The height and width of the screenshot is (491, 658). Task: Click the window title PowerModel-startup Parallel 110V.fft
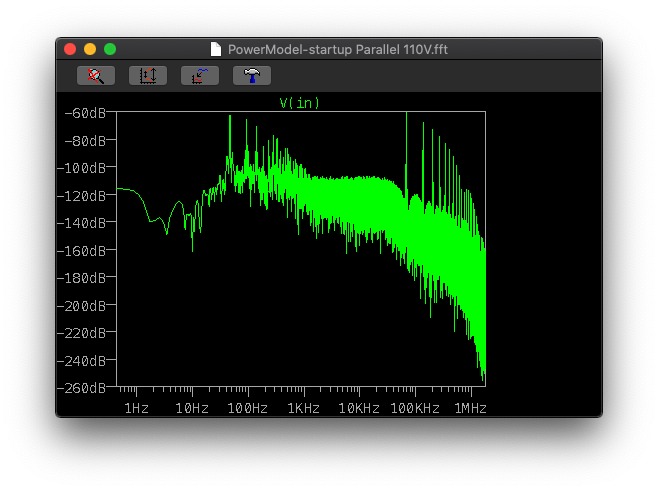pyautogui.click(x=338, y=50)
